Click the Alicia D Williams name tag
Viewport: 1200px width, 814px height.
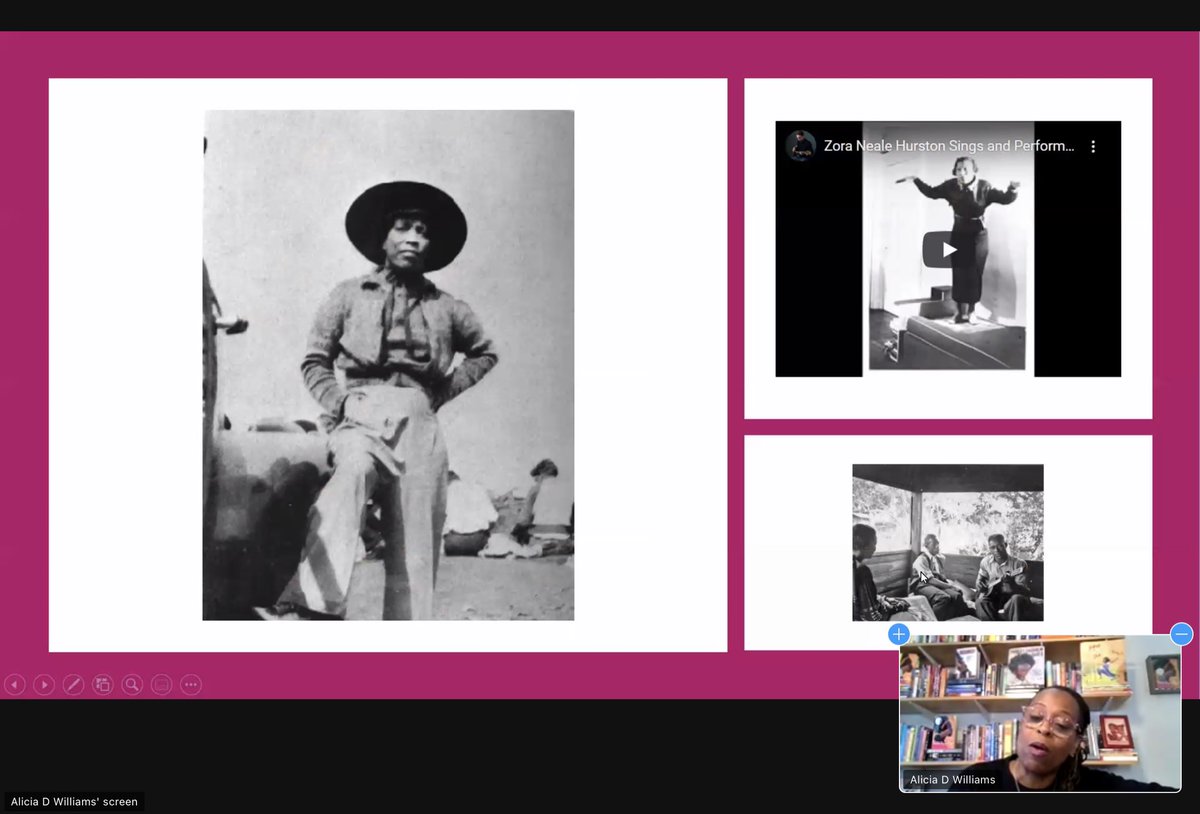[x=952, y=780]
